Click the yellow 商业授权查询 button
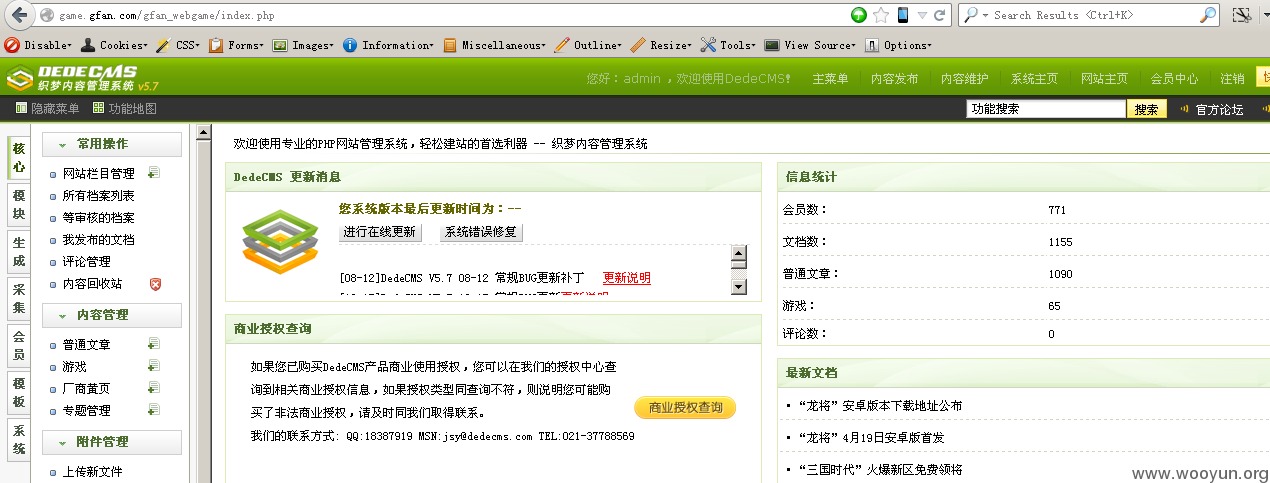This screenshot has width=1270, height=483. click(685, 408)
